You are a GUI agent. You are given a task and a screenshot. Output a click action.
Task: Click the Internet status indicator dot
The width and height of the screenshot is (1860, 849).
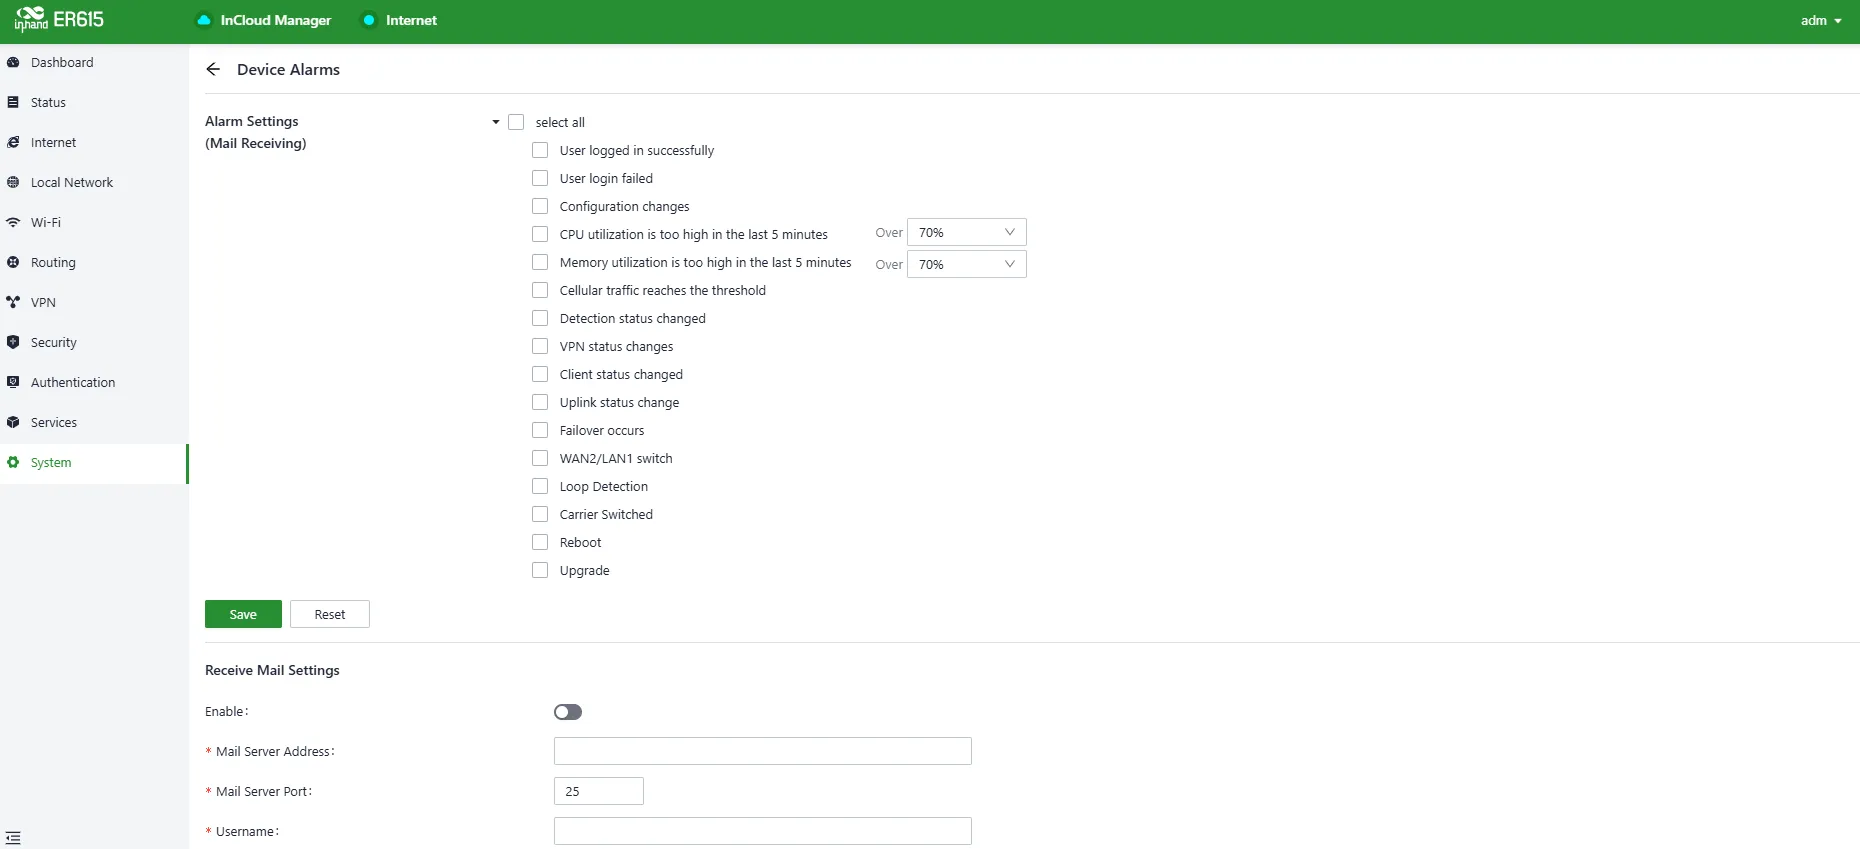(369, 20)
